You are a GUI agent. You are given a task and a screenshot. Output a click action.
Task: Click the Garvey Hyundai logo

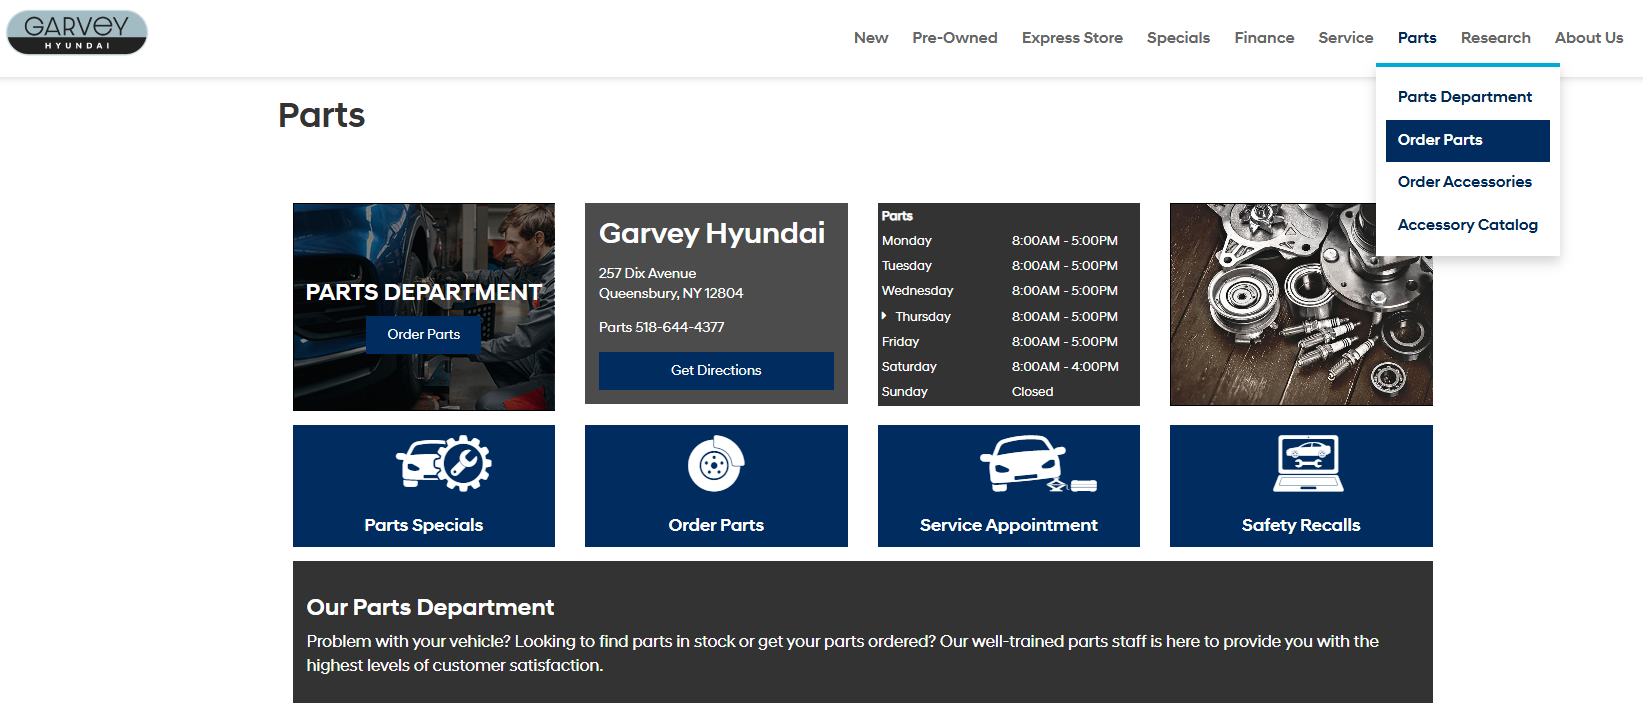tap(77, 33)
